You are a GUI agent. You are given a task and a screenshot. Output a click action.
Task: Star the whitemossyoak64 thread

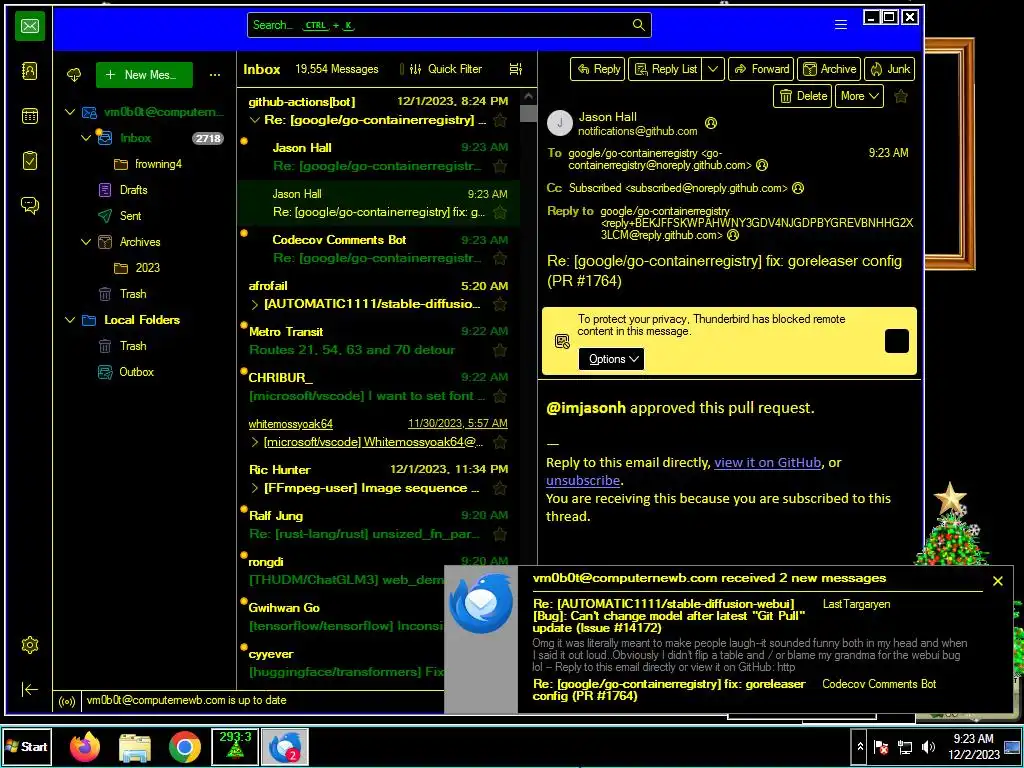click(500, 443)
